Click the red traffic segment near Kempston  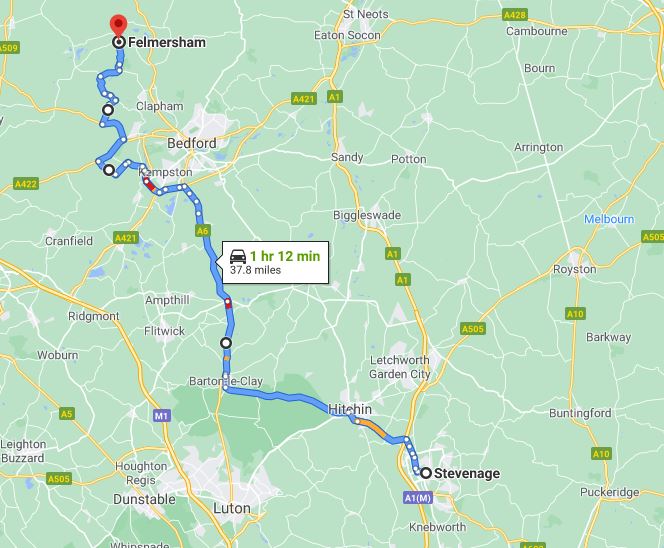149,185
